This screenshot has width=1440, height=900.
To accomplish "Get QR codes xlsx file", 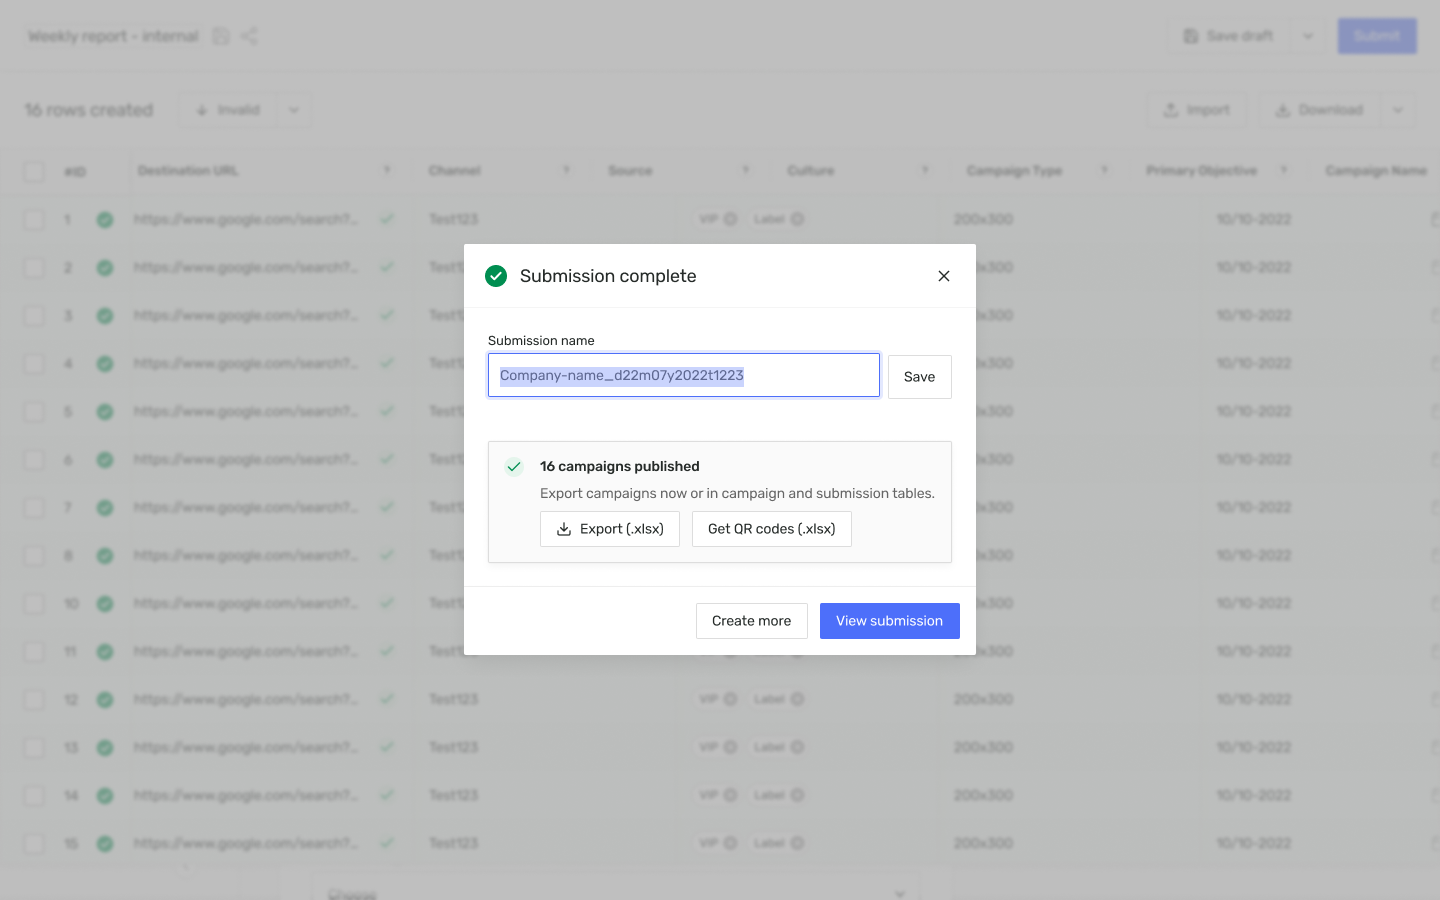I will pyautogui.click(x=771, y=529).
